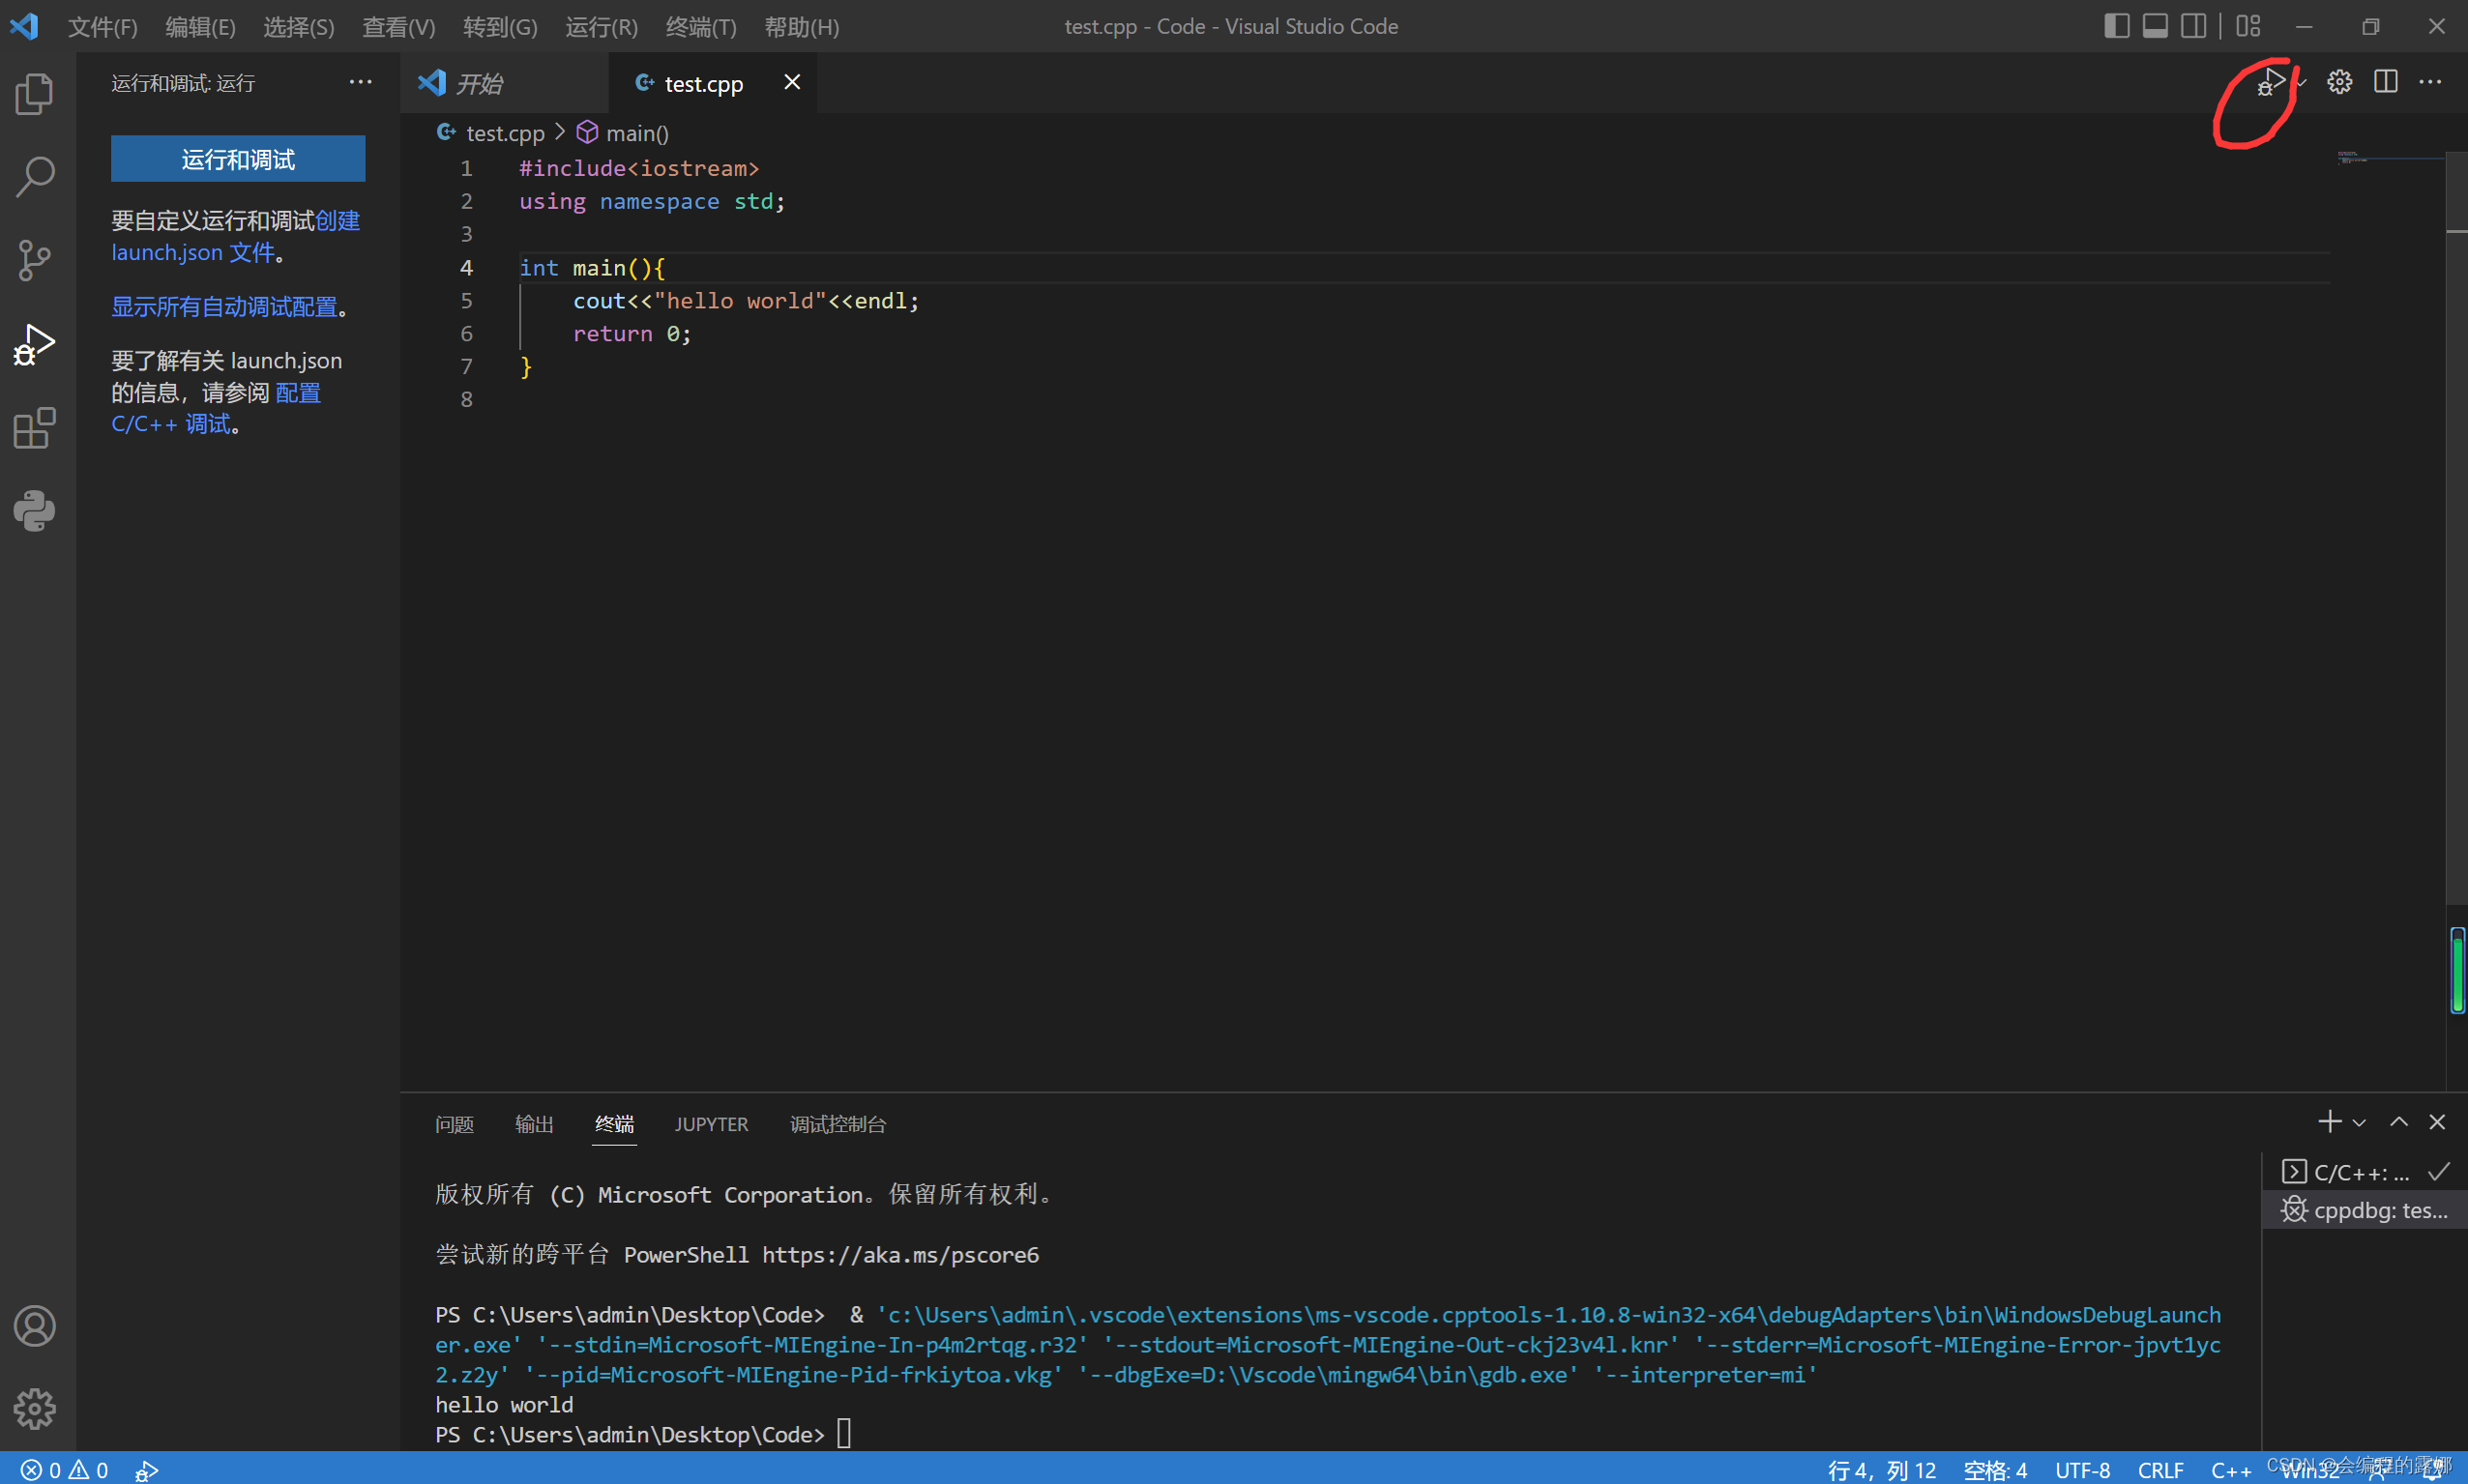The image size is (2468, 1484).
Task: Open the Accounts icon in activity bar
Action: point(35,1326)
